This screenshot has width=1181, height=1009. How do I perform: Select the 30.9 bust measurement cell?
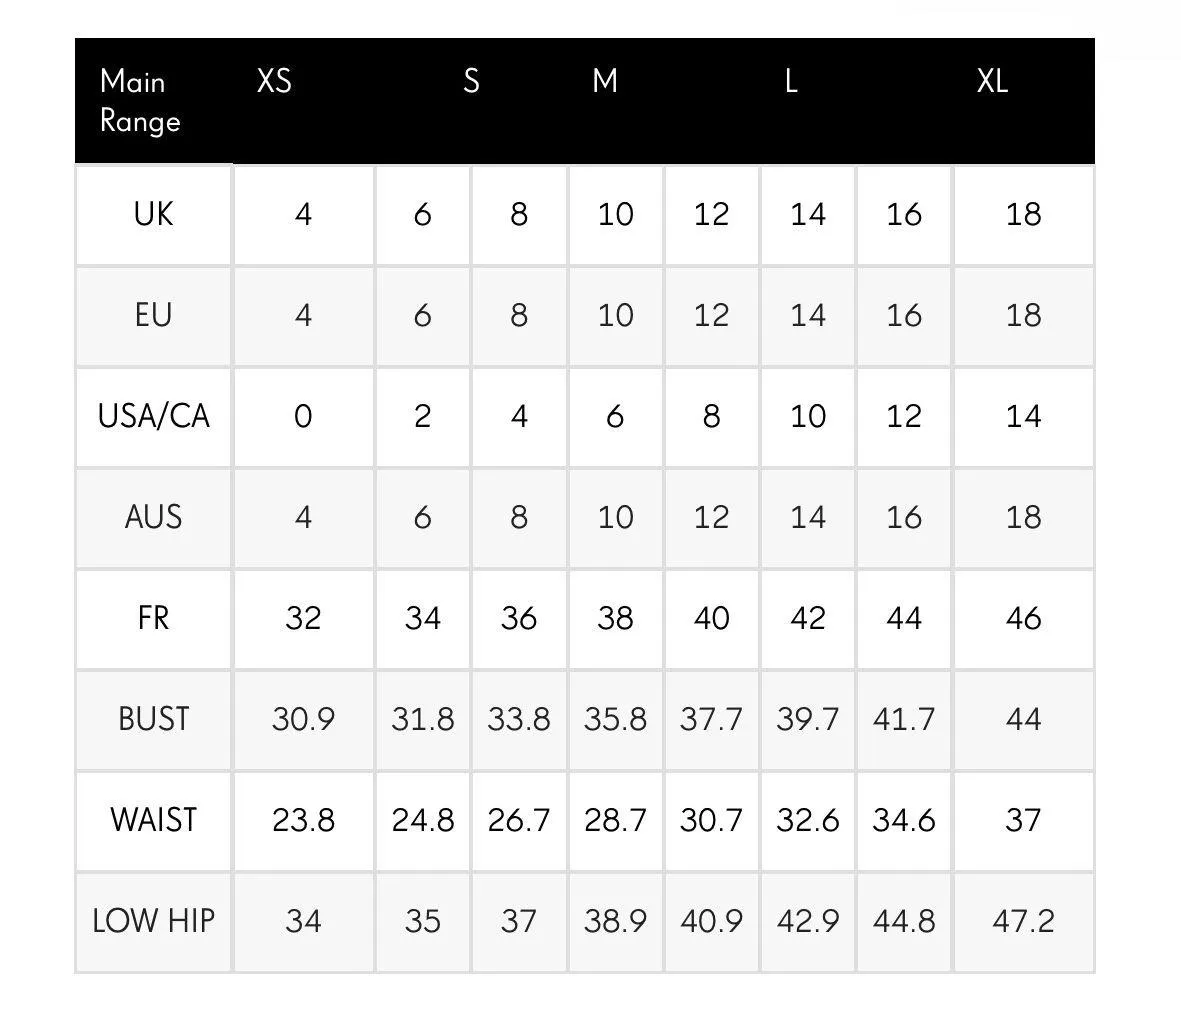pos(303,719)
